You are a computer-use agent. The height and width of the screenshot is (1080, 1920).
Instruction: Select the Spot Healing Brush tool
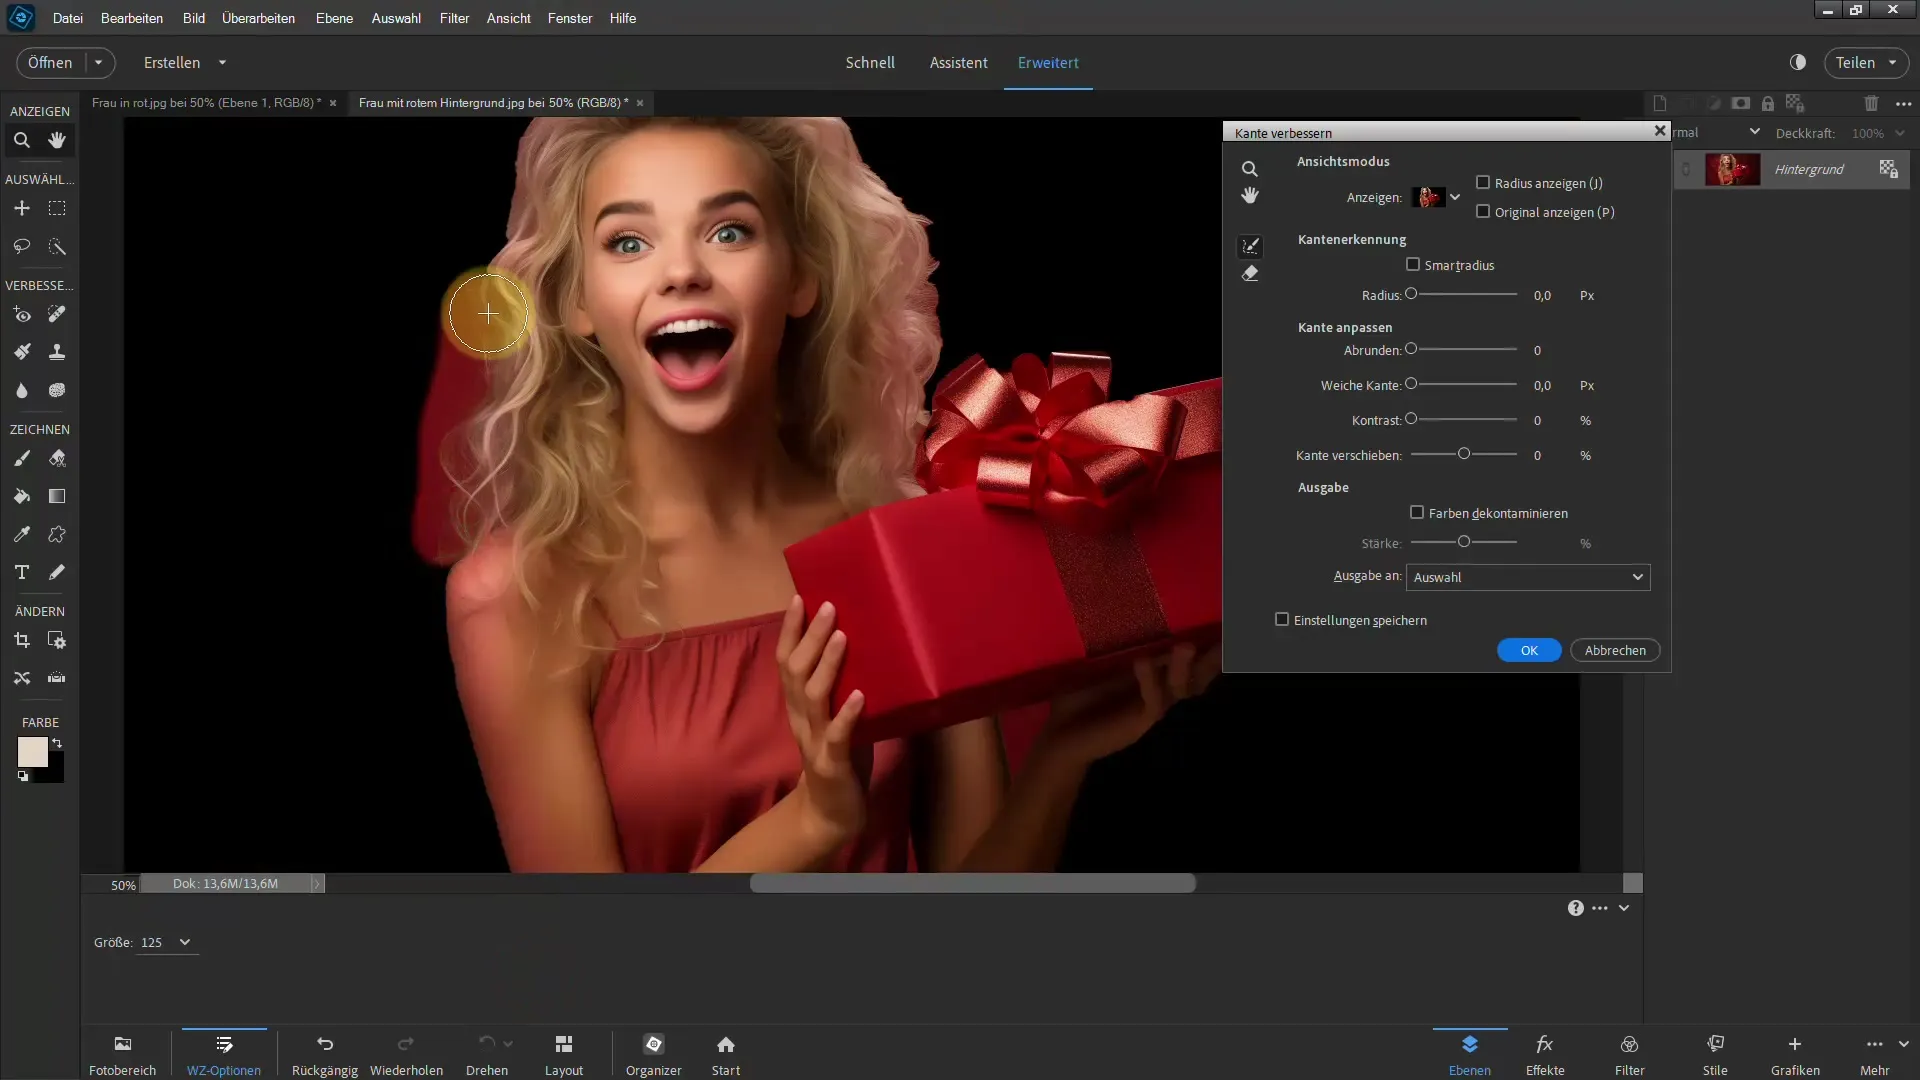tap(57, 314)
